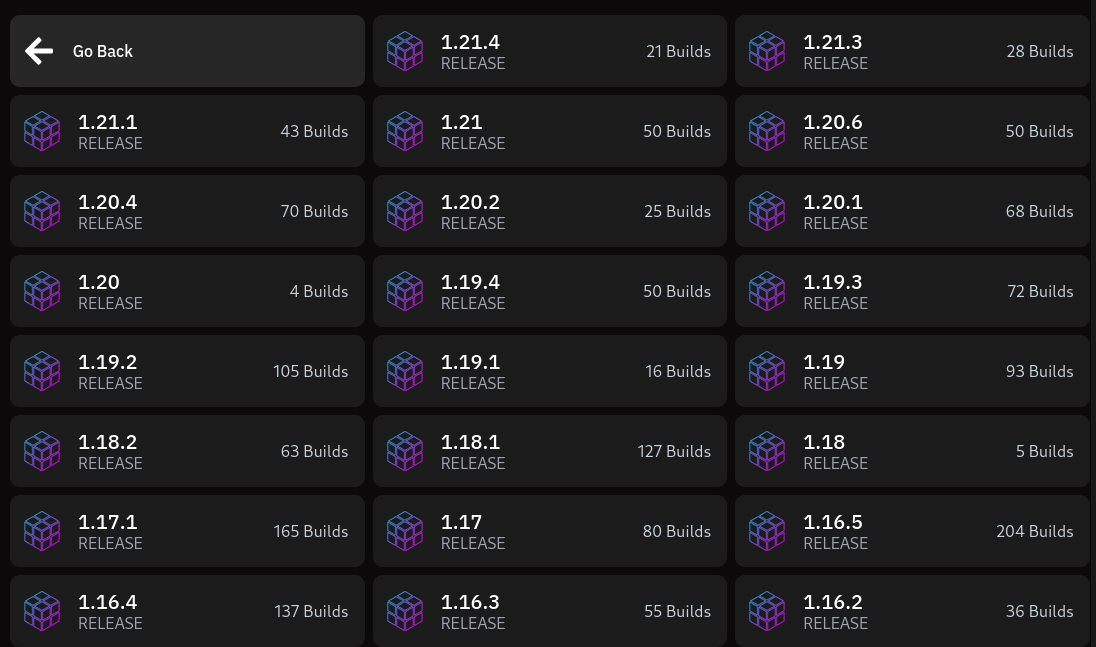Screen dimensions: 1096x647
Task: Click the 5 Builds label for 1.18
Action: click(1044, 451)
